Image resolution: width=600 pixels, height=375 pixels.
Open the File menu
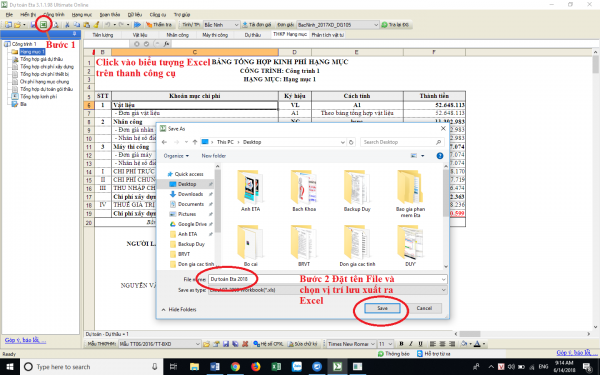(9, 15)
